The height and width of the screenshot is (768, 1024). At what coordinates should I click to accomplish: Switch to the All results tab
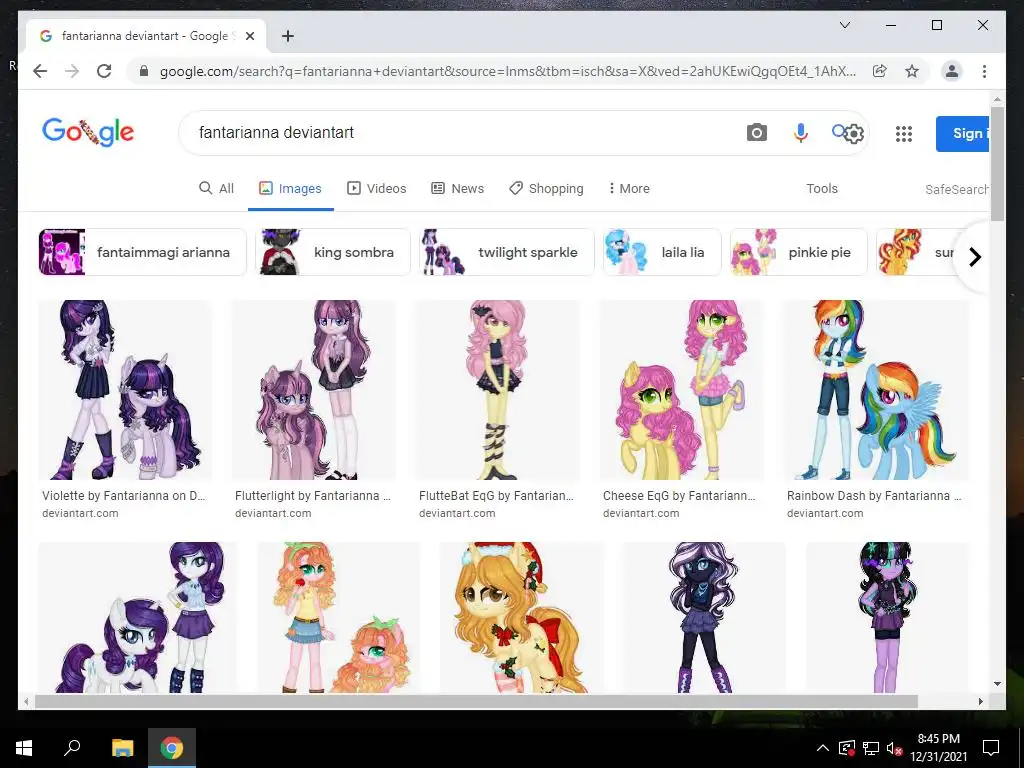coord(216,188)
